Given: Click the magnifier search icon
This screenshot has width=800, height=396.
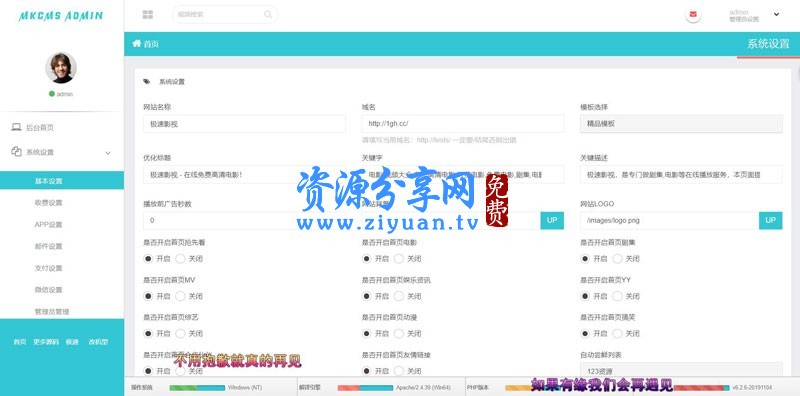Looking at the screenshot, I should click(268, 14).
